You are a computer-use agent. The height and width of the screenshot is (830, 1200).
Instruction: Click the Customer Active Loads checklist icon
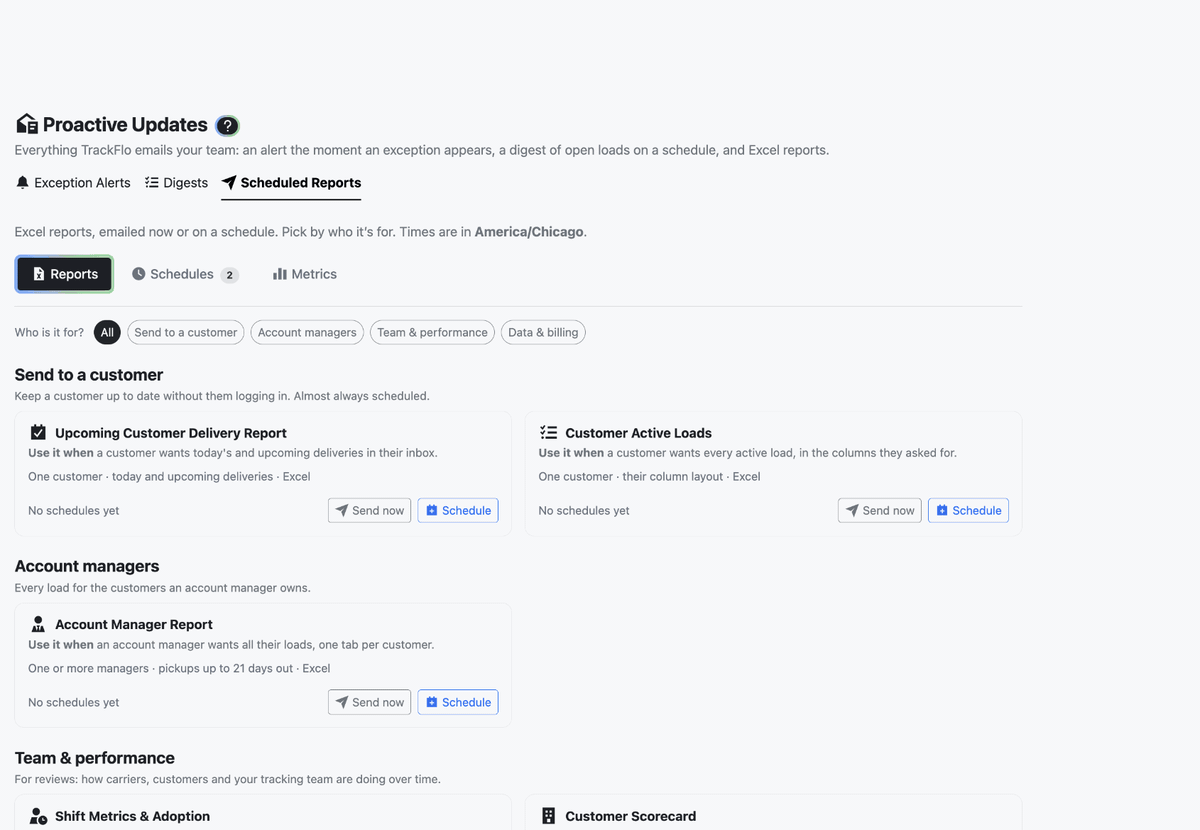[548, 433]
